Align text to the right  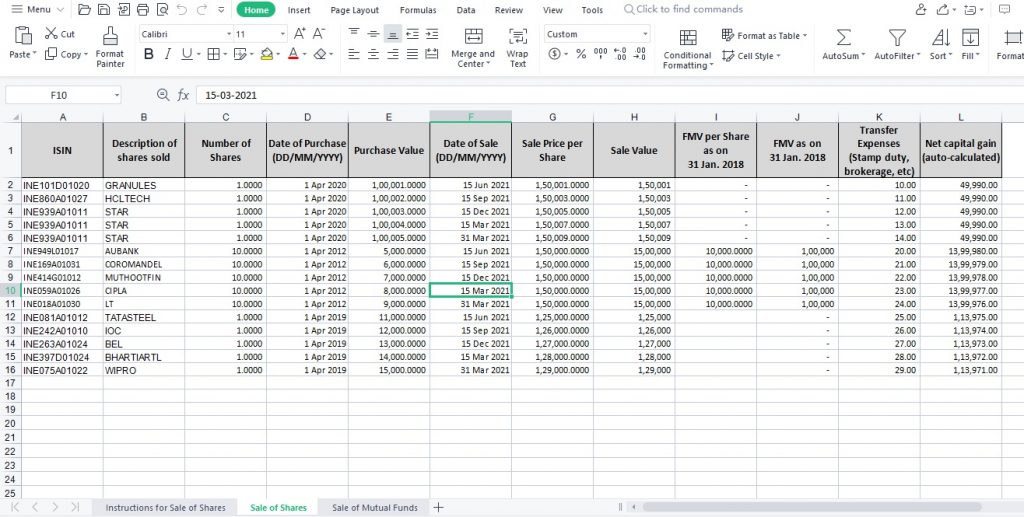click(x=392, y=54)
